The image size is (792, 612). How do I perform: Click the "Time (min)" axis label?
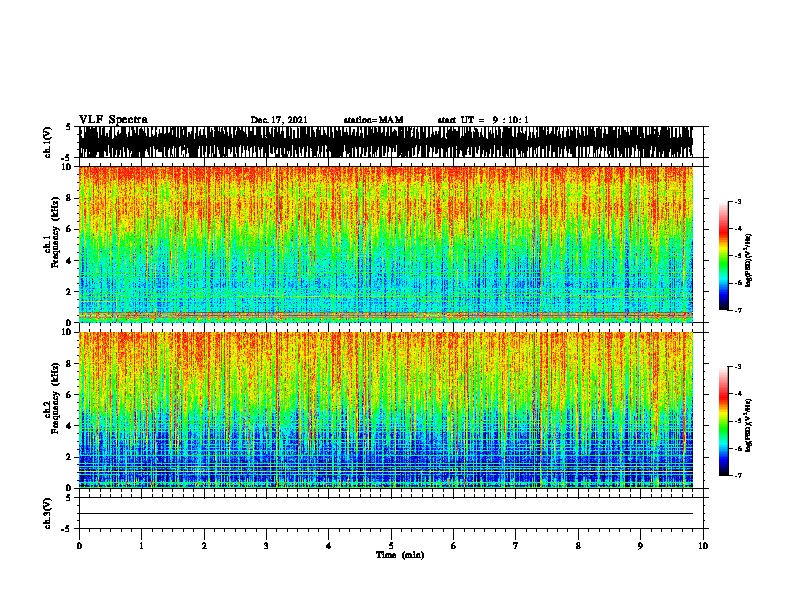(400, 555)
